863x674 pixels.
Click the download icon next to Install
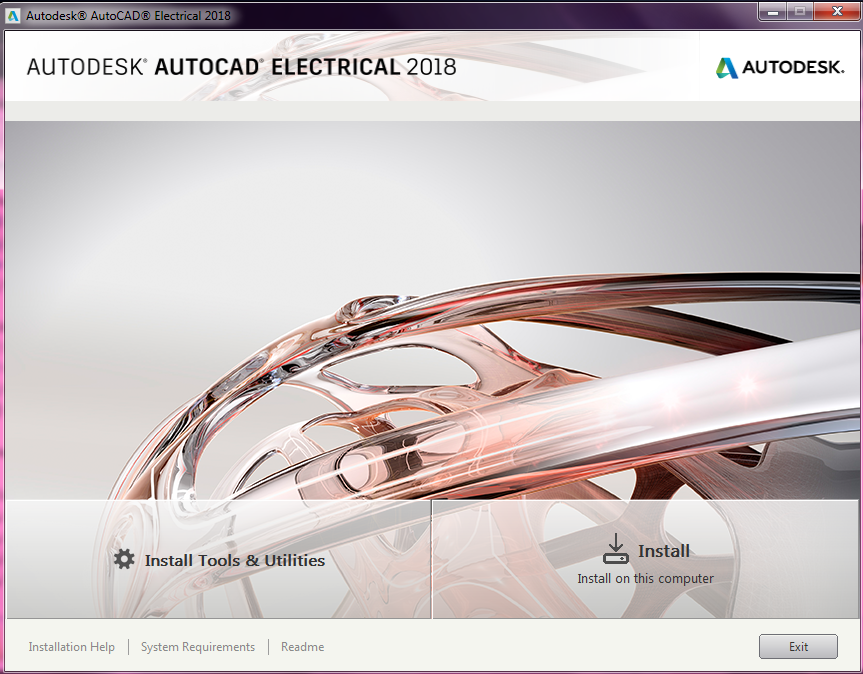615,549
